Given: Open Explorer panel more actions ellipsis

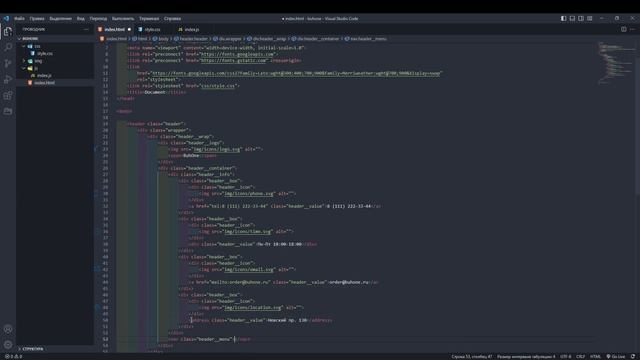Looking at the screenshot, I should coord(86,29).
